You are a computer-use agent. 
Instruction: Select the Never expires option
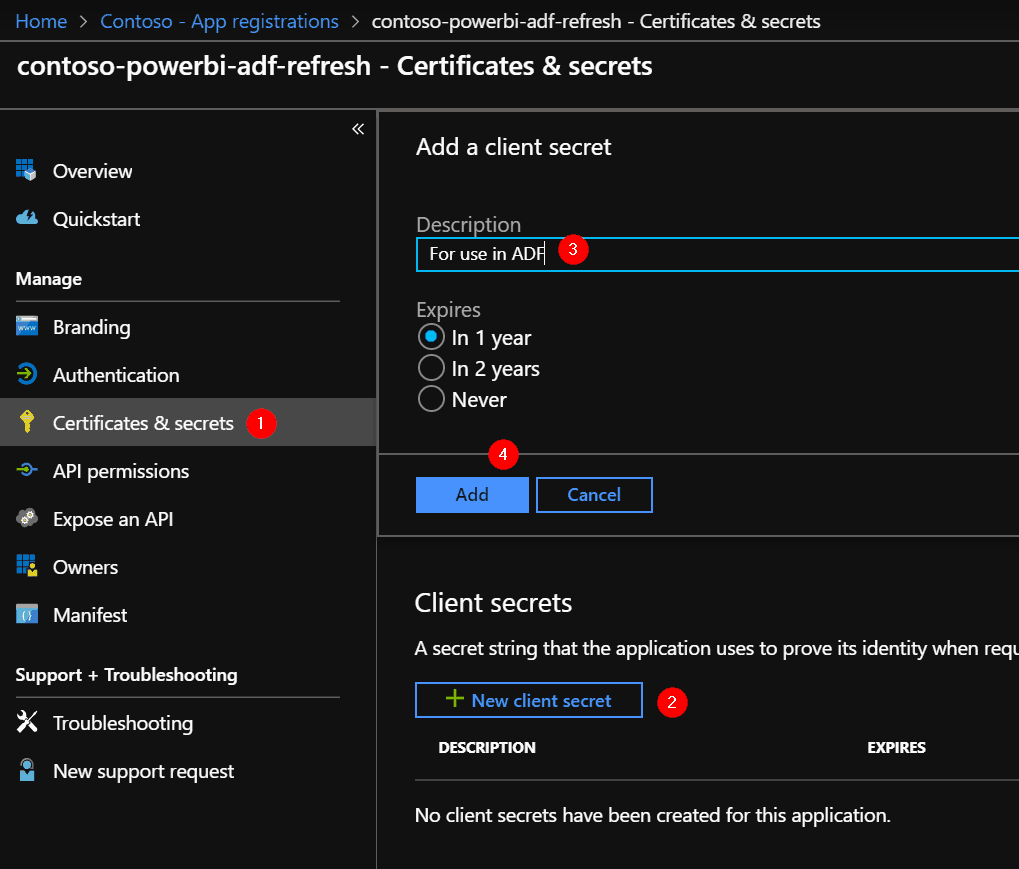(x=431, y=398)
